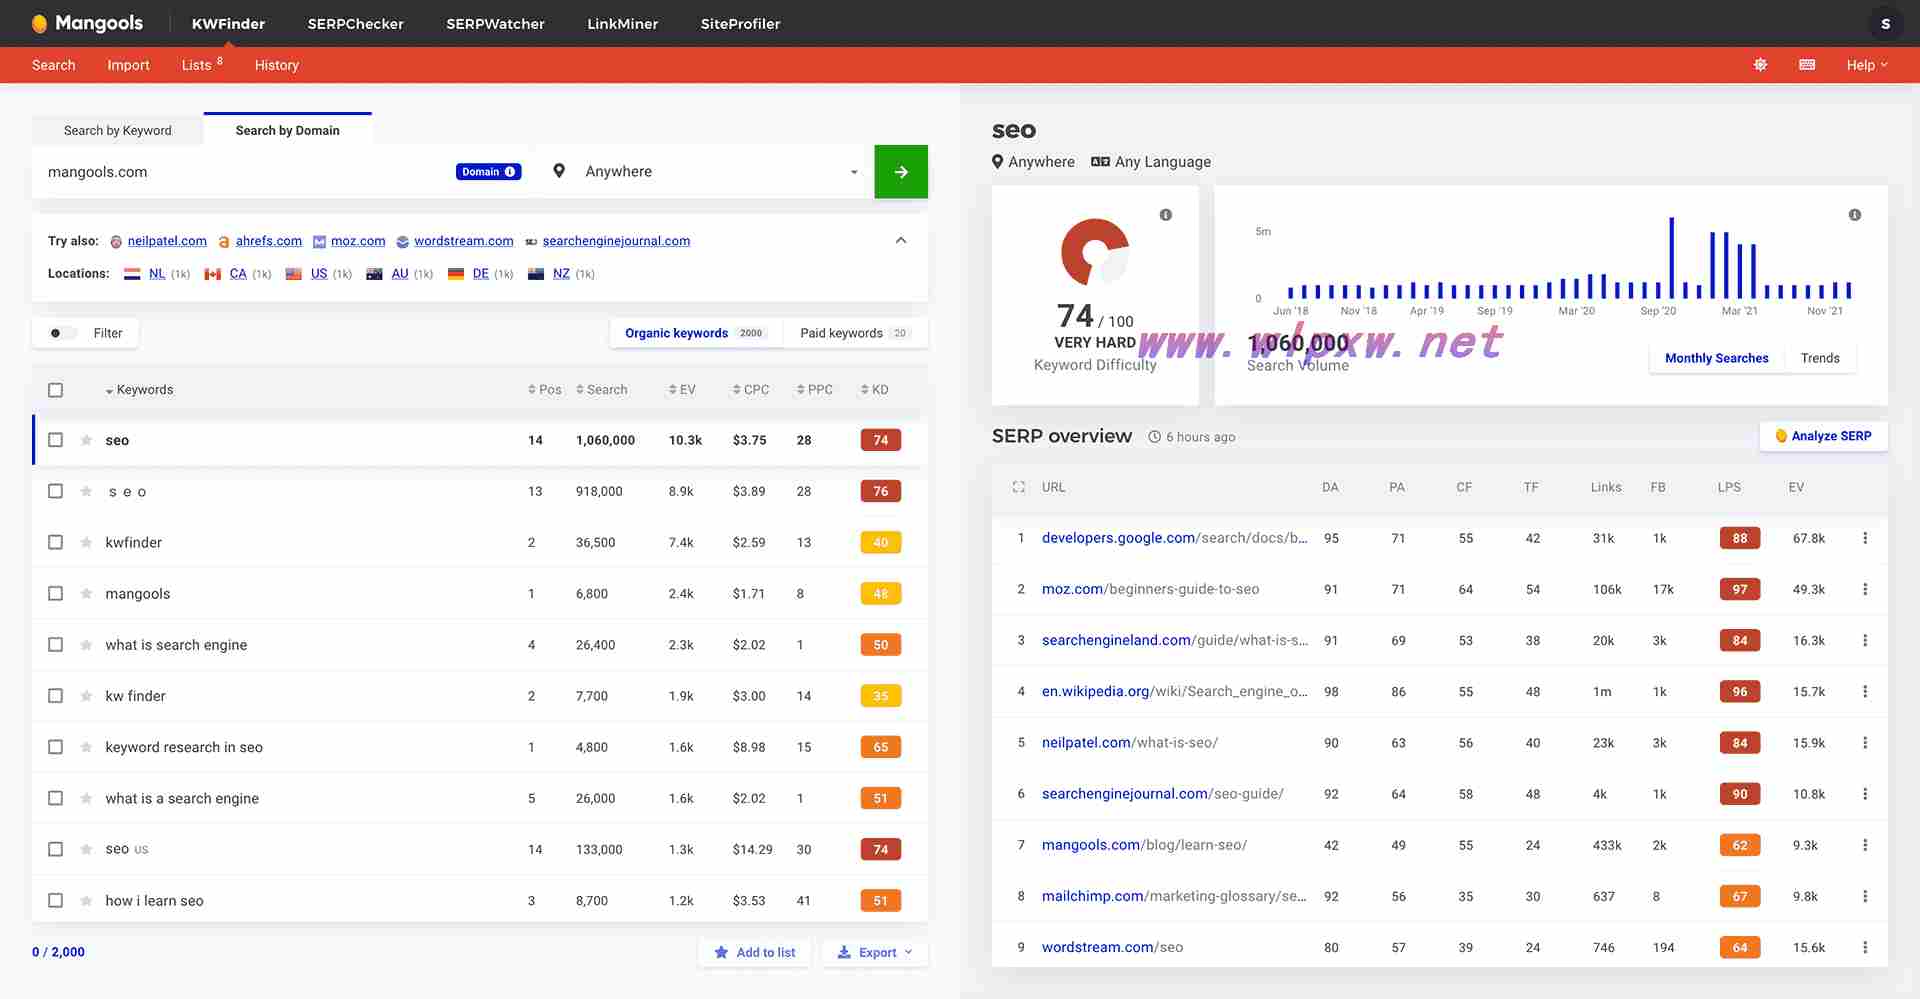Star the 'how i learn seo' keyword

pos(87,900)
